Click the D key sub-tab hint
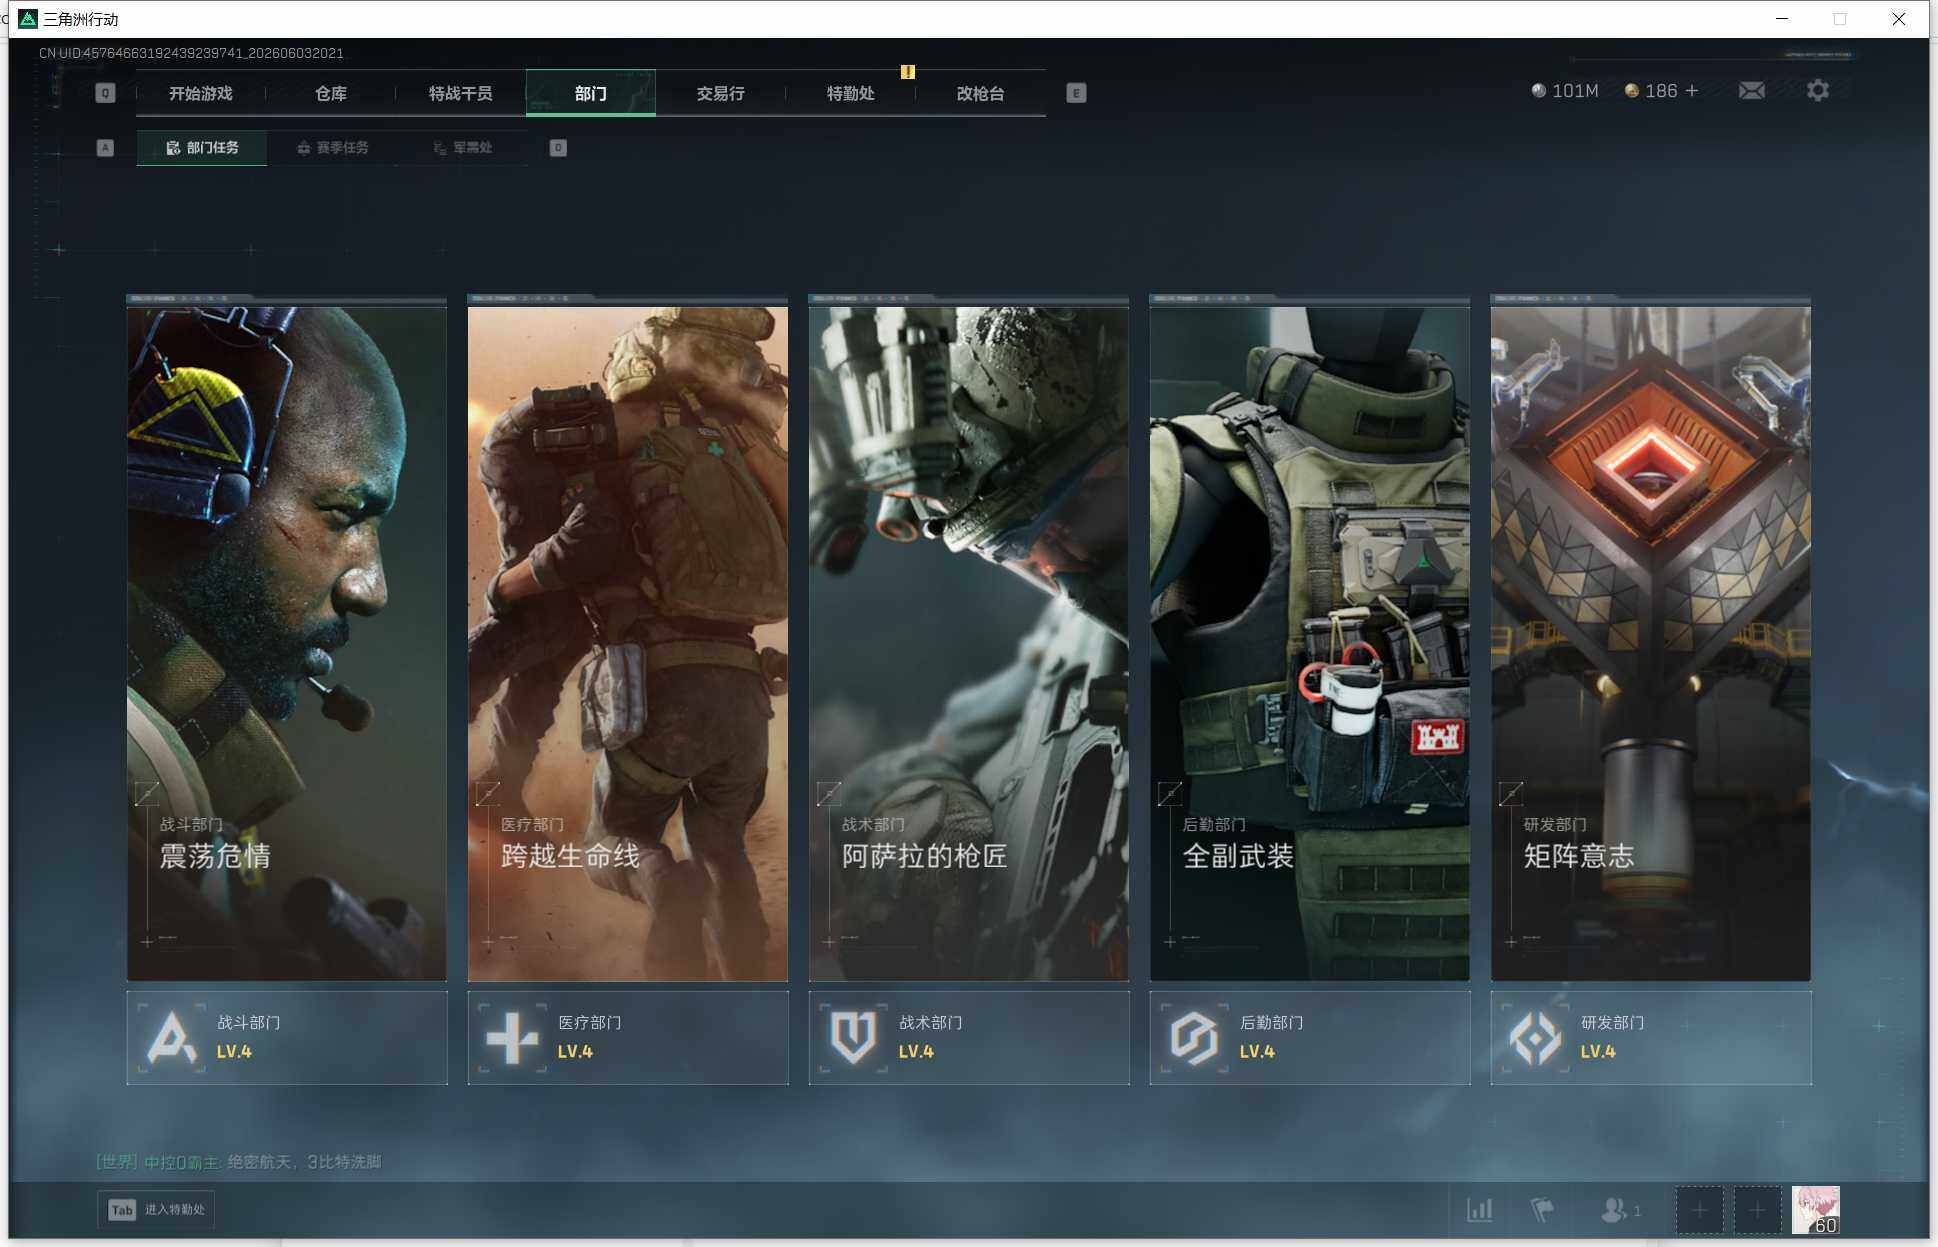Viewport: 1938px width, 1247px height. 558,148
